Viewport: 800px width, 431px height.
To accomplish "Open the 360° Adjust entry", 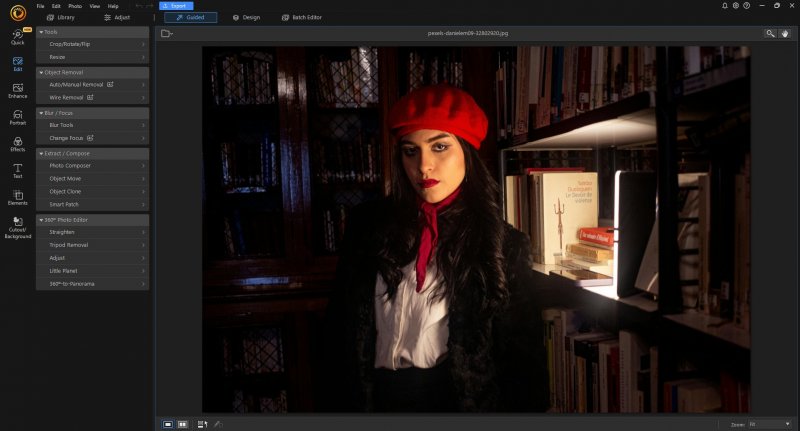I will coord(92,258).
